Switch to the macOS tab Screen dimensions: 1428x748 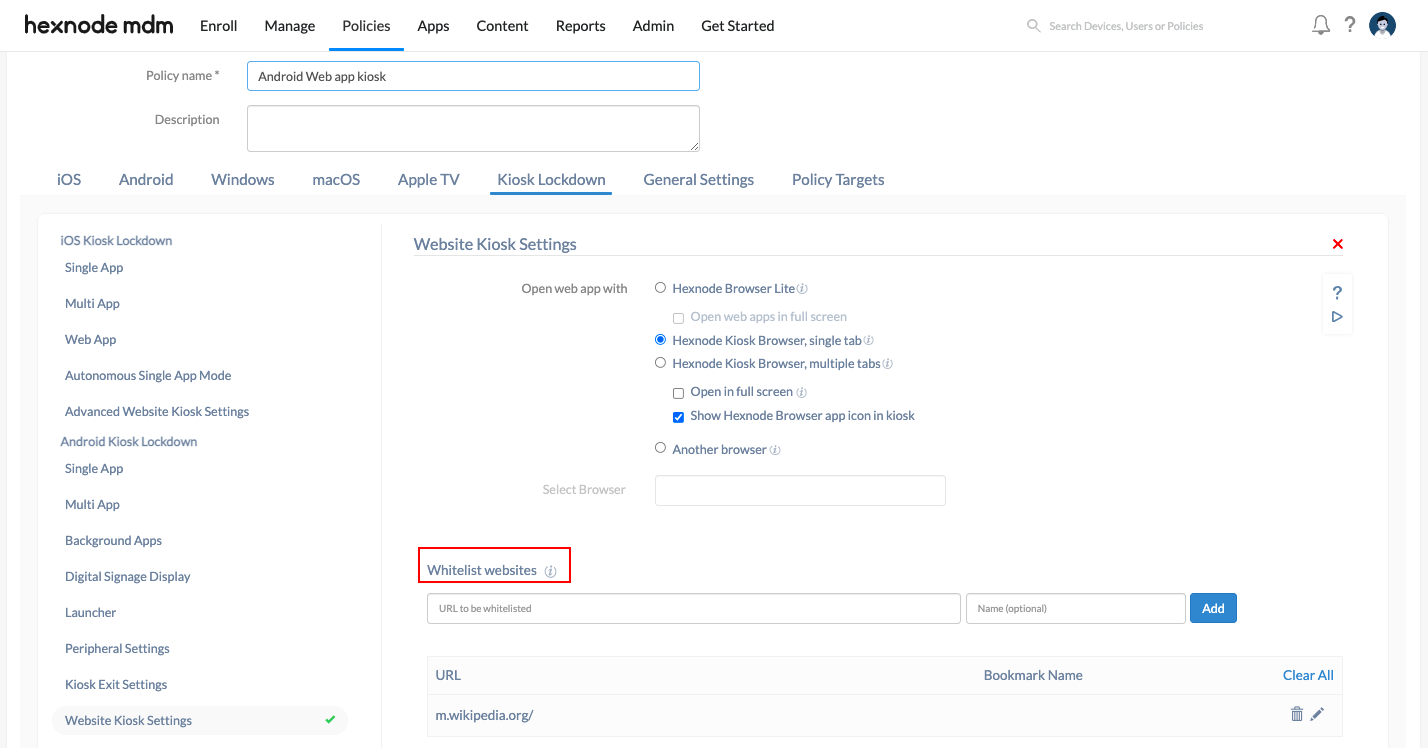(x=336, y=180)
